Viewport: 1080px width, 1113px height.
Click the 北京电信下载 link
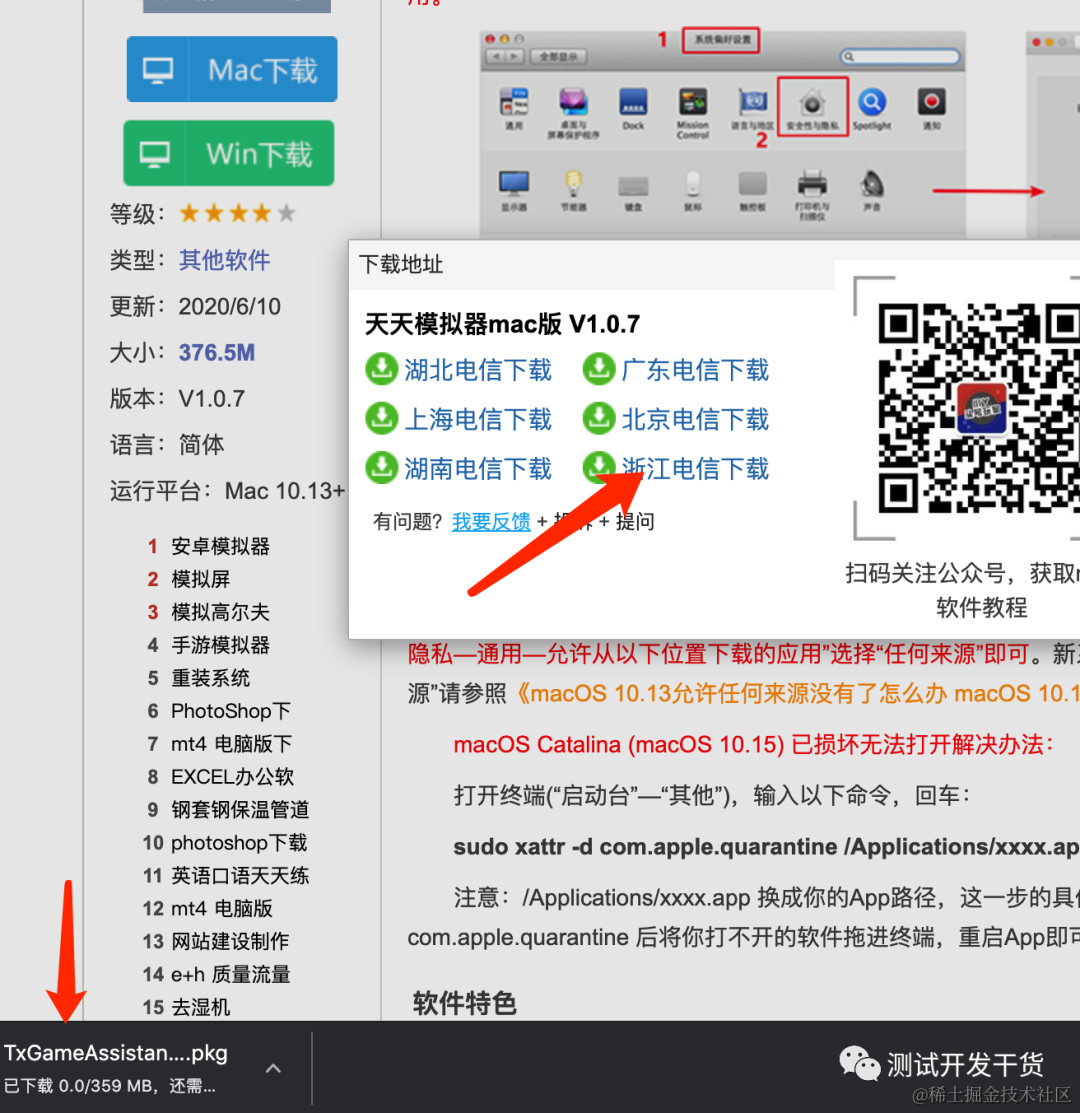point(695,419)
